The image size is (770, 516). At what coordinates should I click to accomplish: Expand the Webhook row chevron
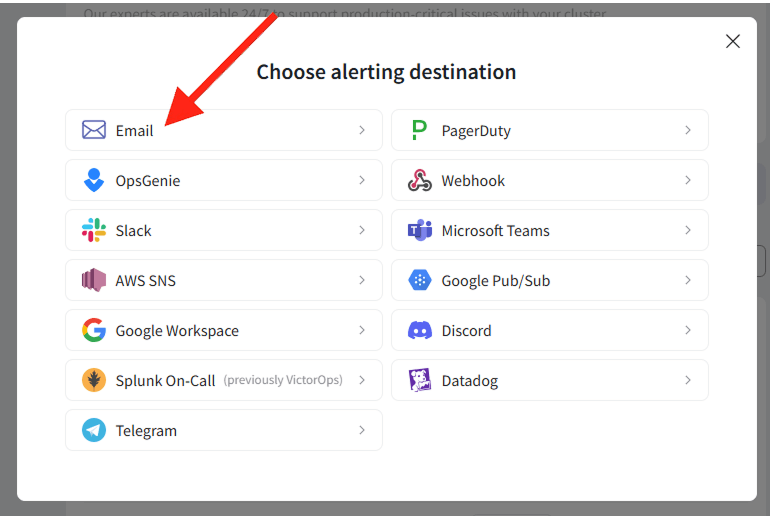[688, 180]
